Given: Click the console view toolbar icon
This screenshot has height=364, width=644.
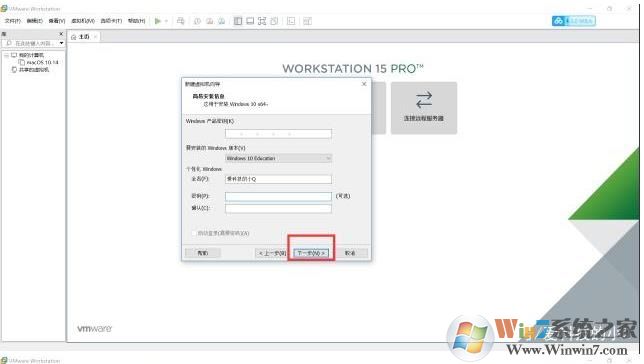Looking at the screenshot, I should click(x=291, y=21).
